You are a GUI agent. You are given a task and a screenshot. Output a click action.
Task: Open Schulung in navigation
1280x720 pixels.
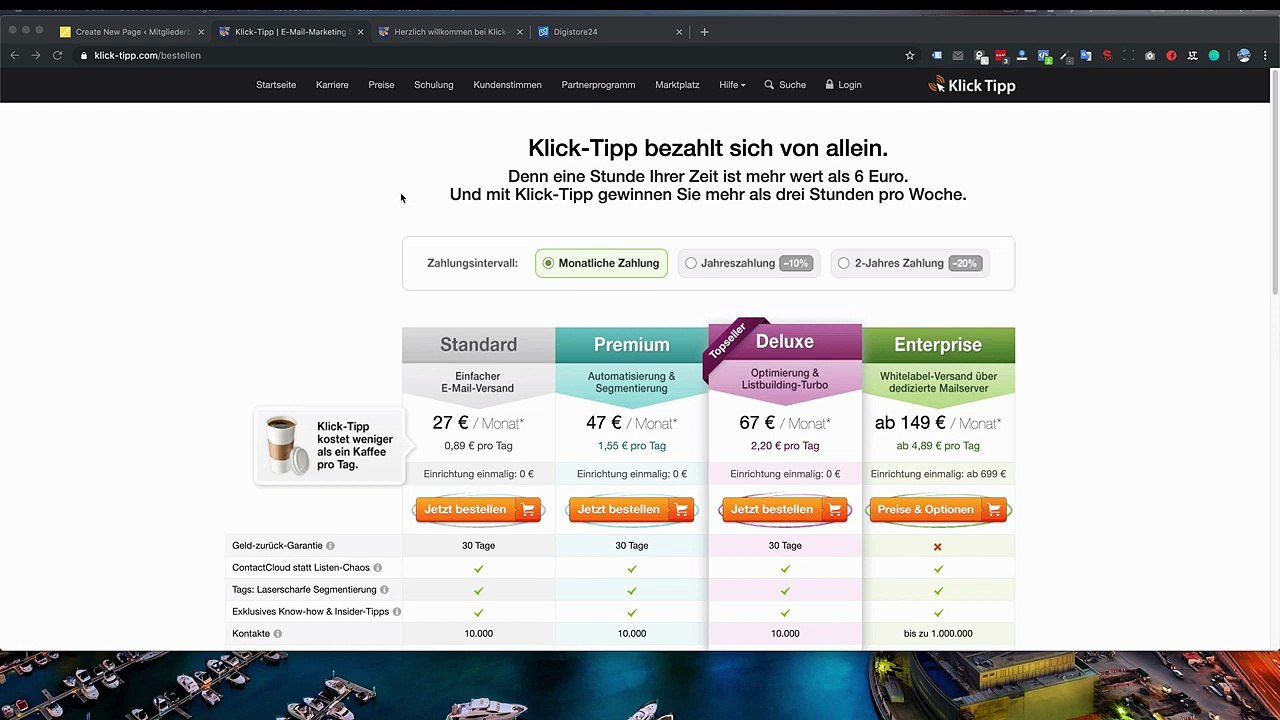[434, 85]
